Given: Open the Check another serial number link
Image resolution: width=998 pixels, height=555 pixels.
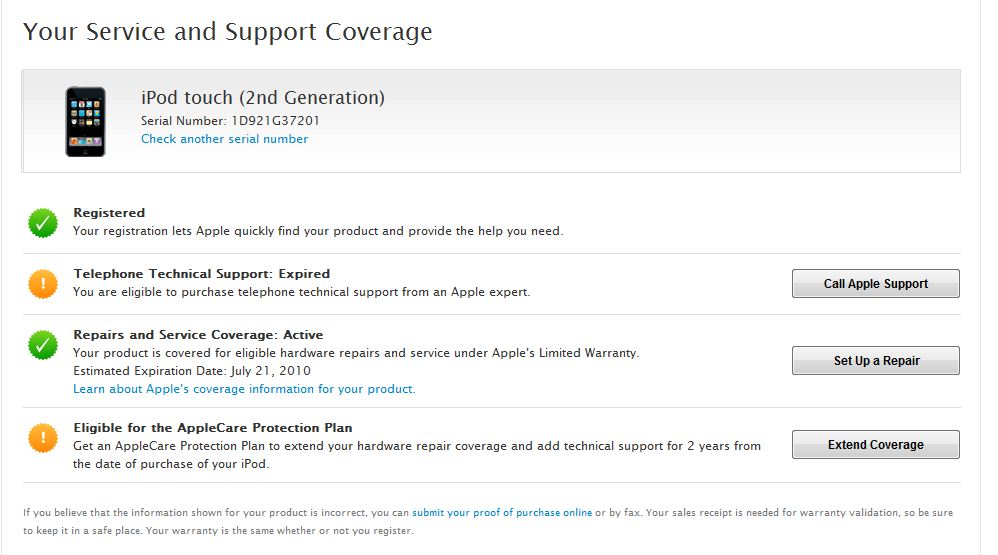Looking at the screenshot, I should coord(224,139).
